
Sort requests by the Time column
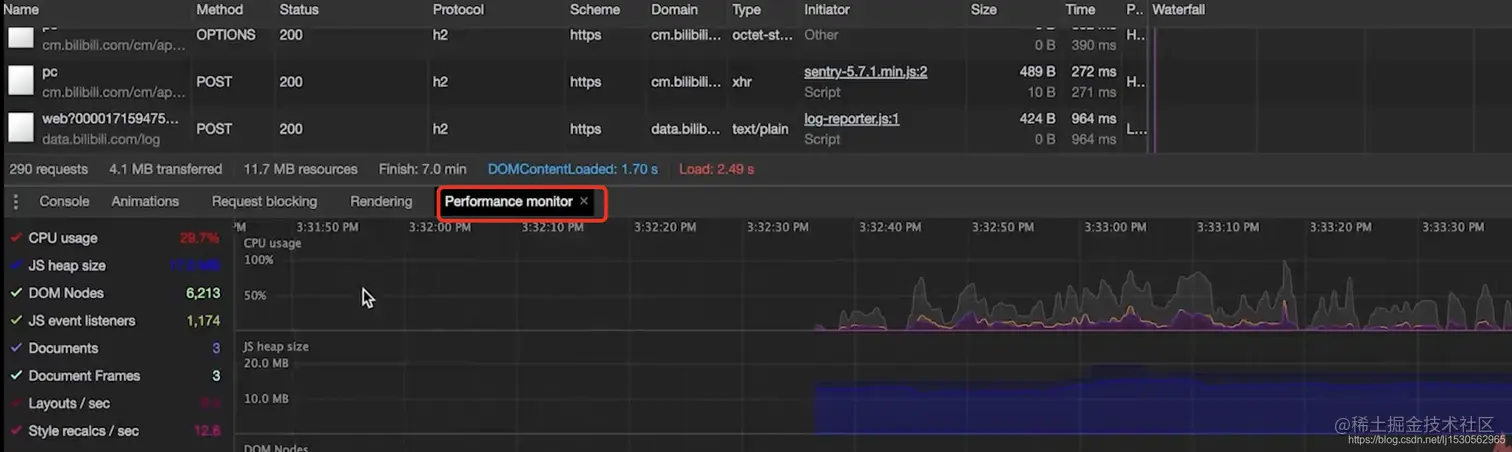click(1080, 9)
